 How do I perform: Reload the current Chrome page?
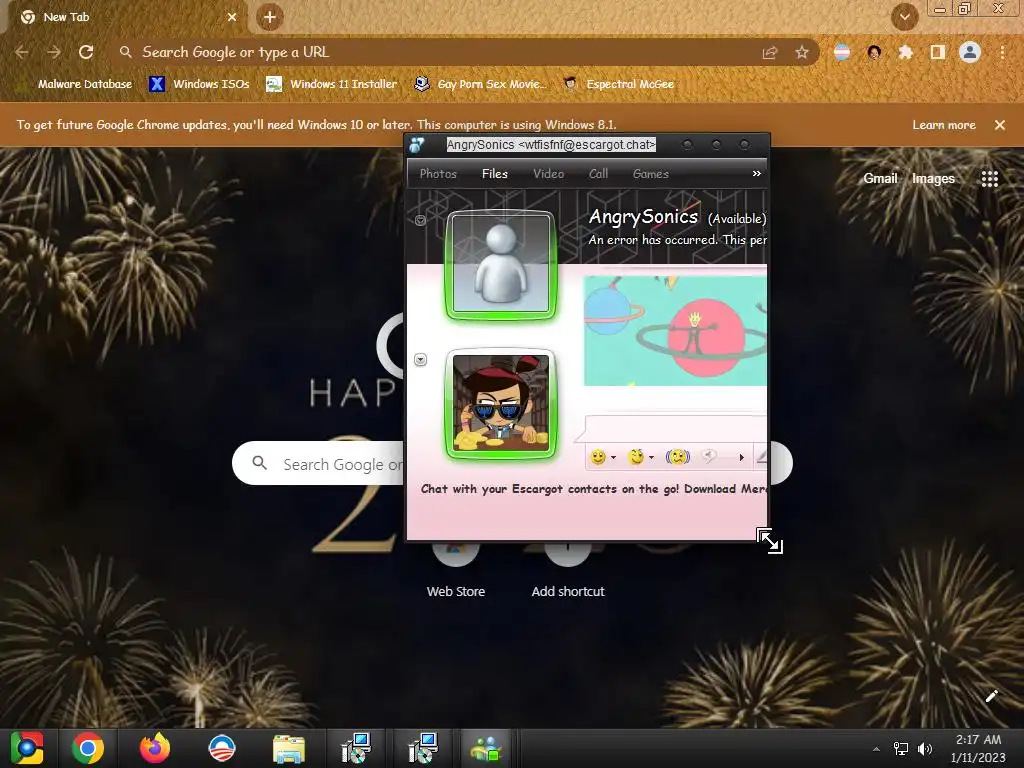tap(86, 52)
